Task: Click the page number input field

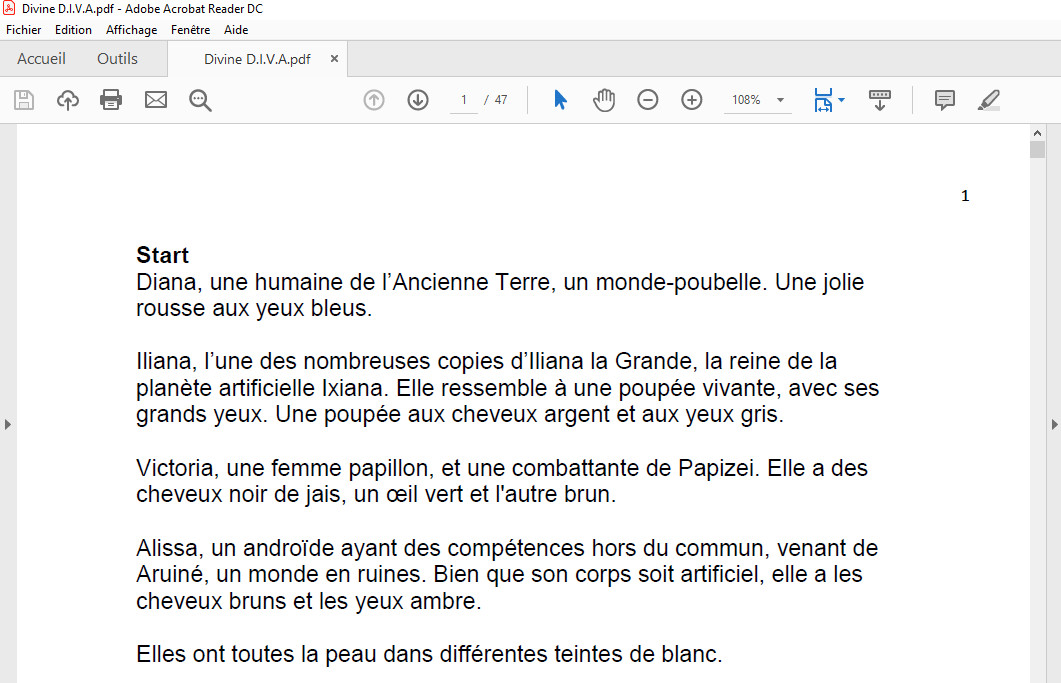Action: [464, 100]
